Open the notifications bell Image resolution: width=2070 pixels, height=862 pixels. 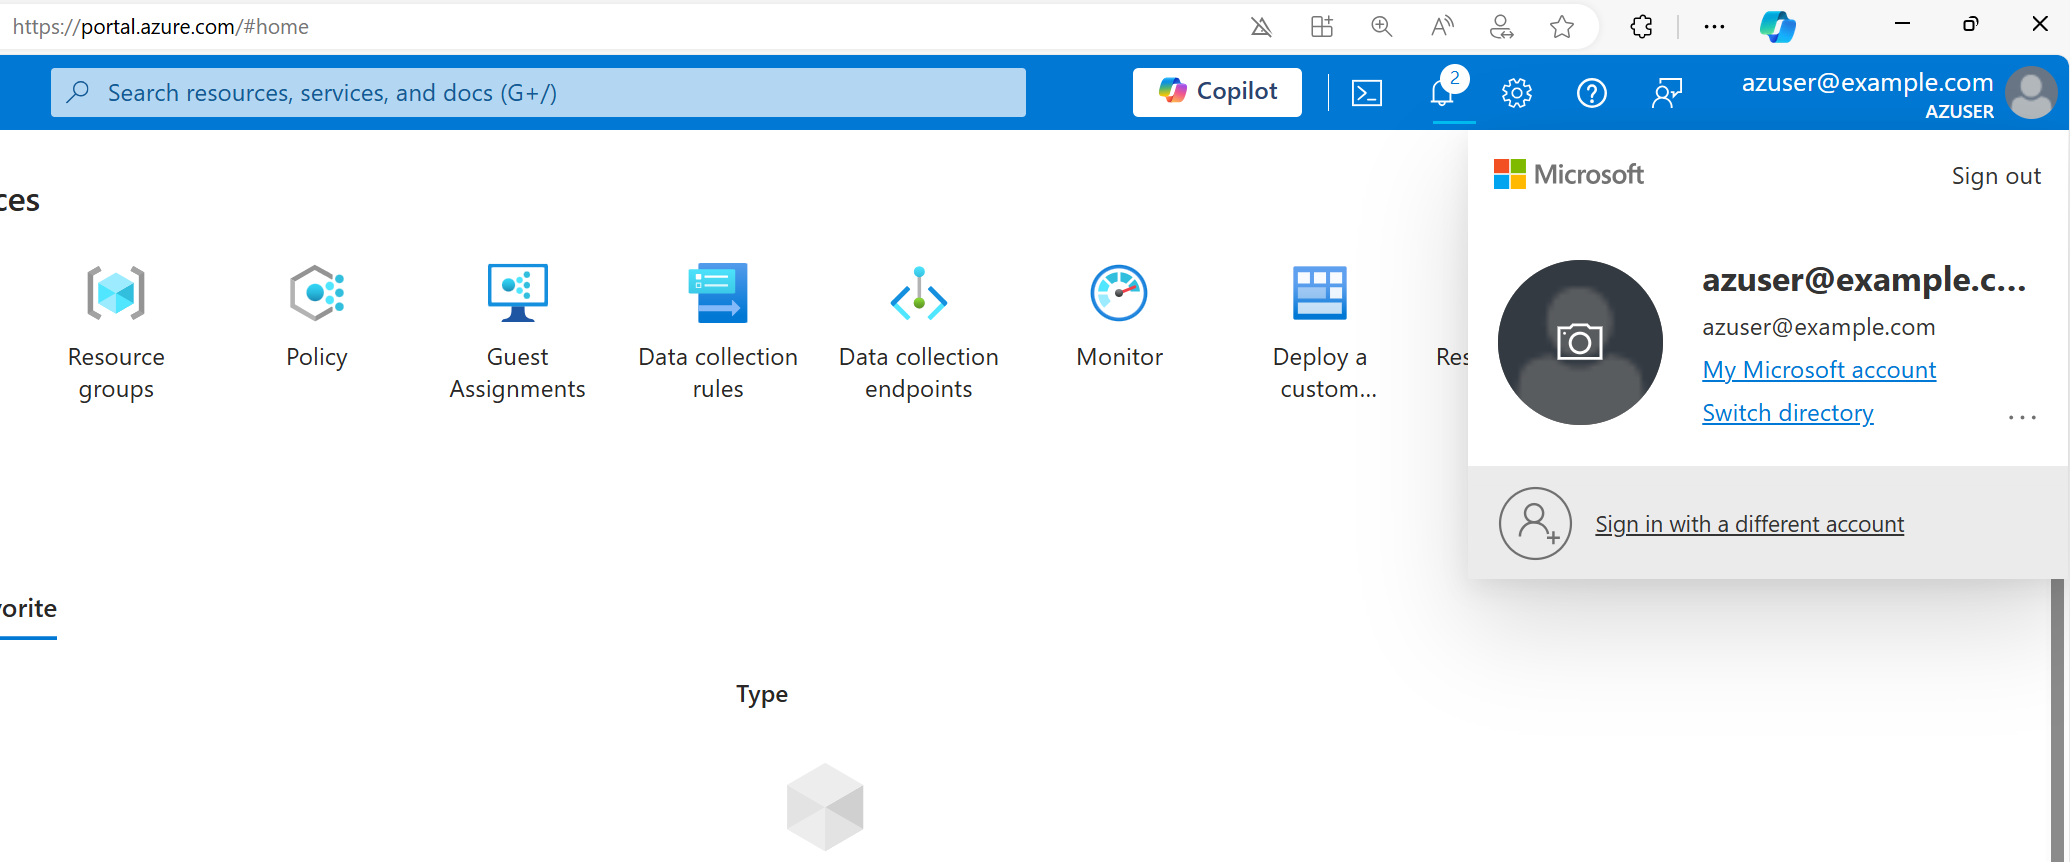[x=1442, y=93]
